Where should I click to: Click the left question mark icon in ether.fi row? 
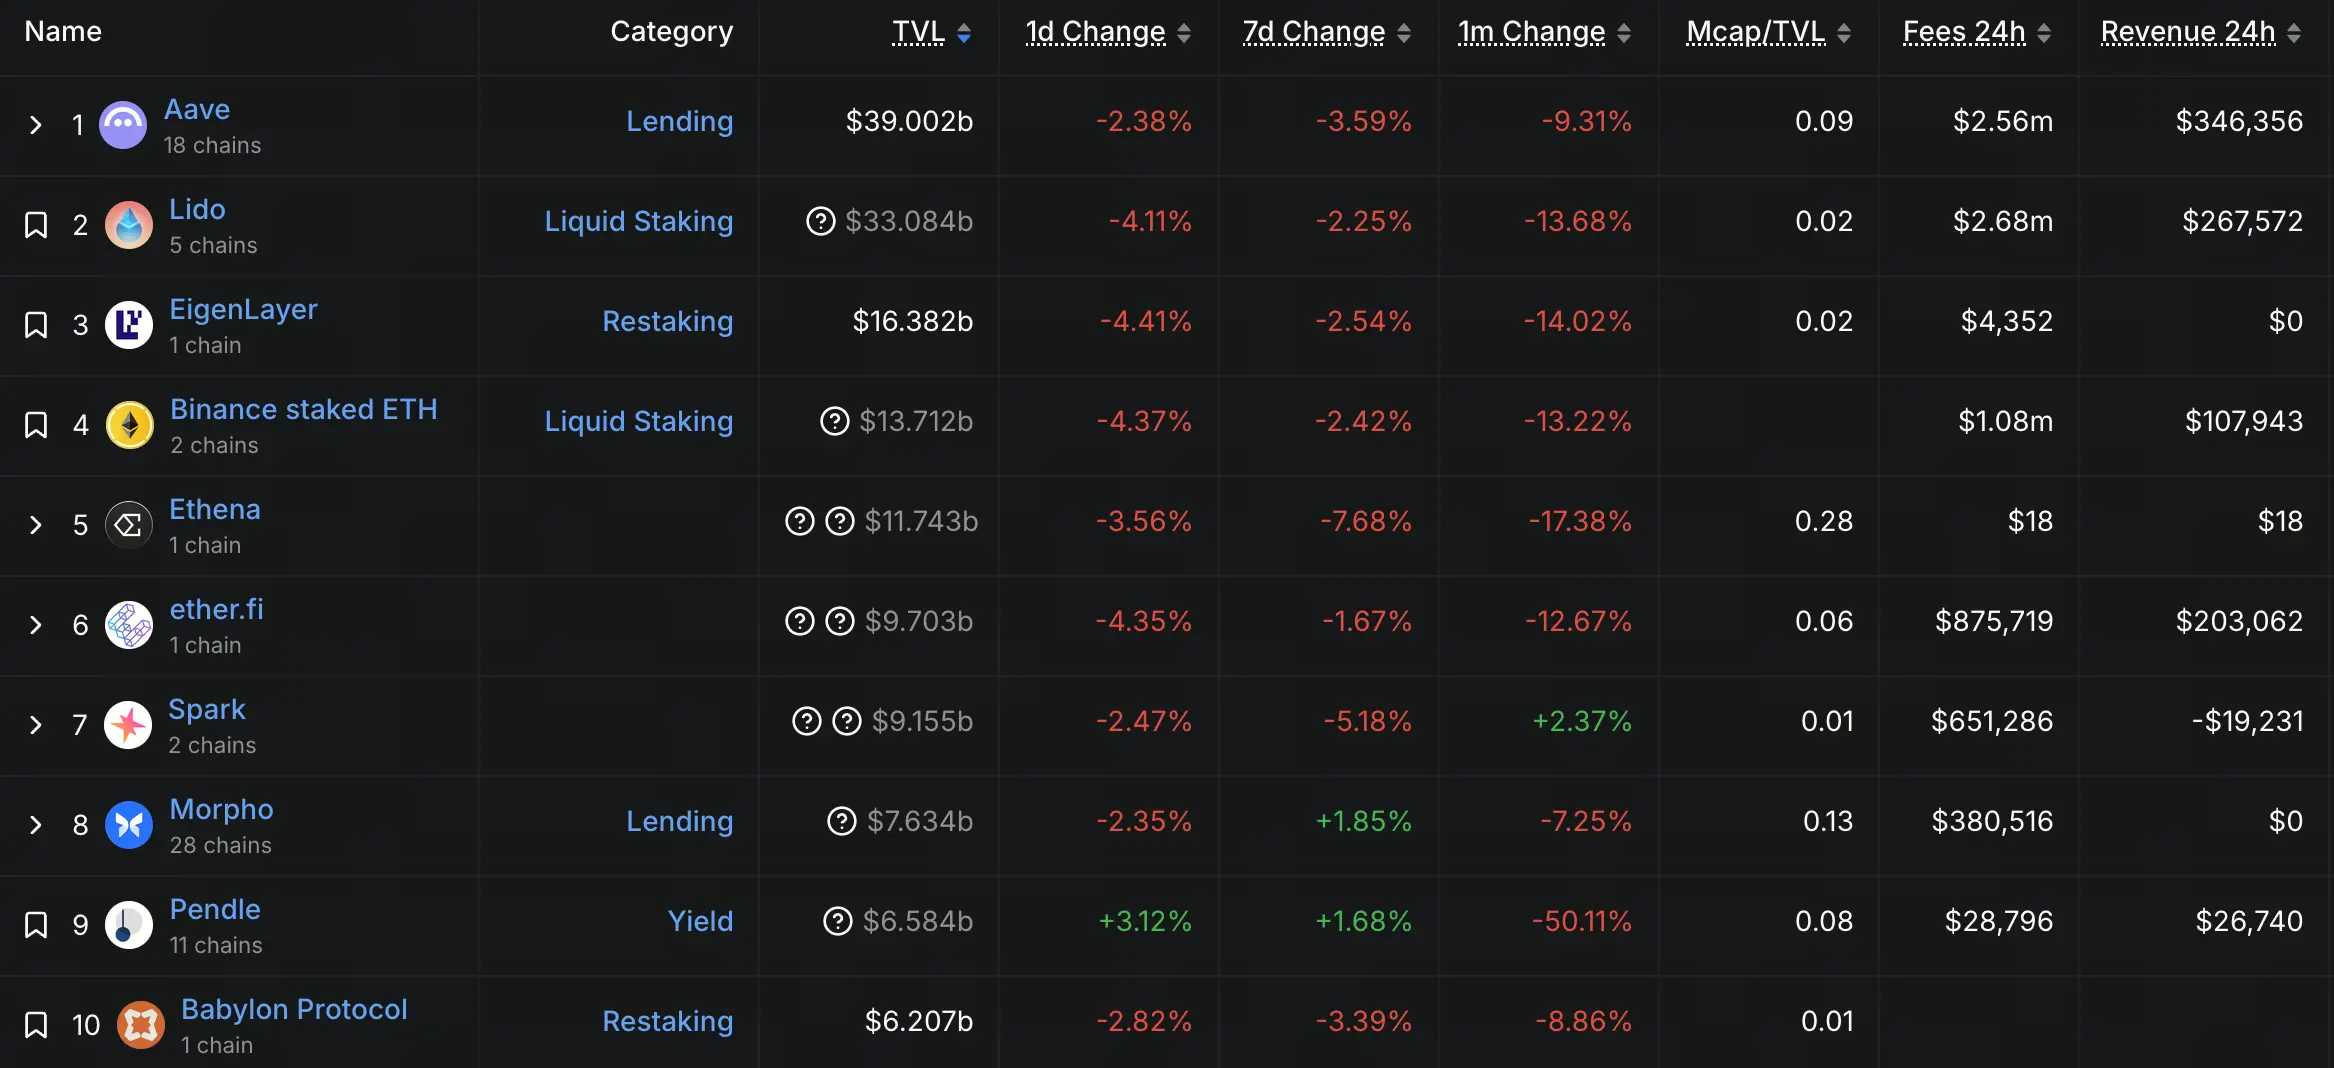pyautogui.click(x=800, y=621)
